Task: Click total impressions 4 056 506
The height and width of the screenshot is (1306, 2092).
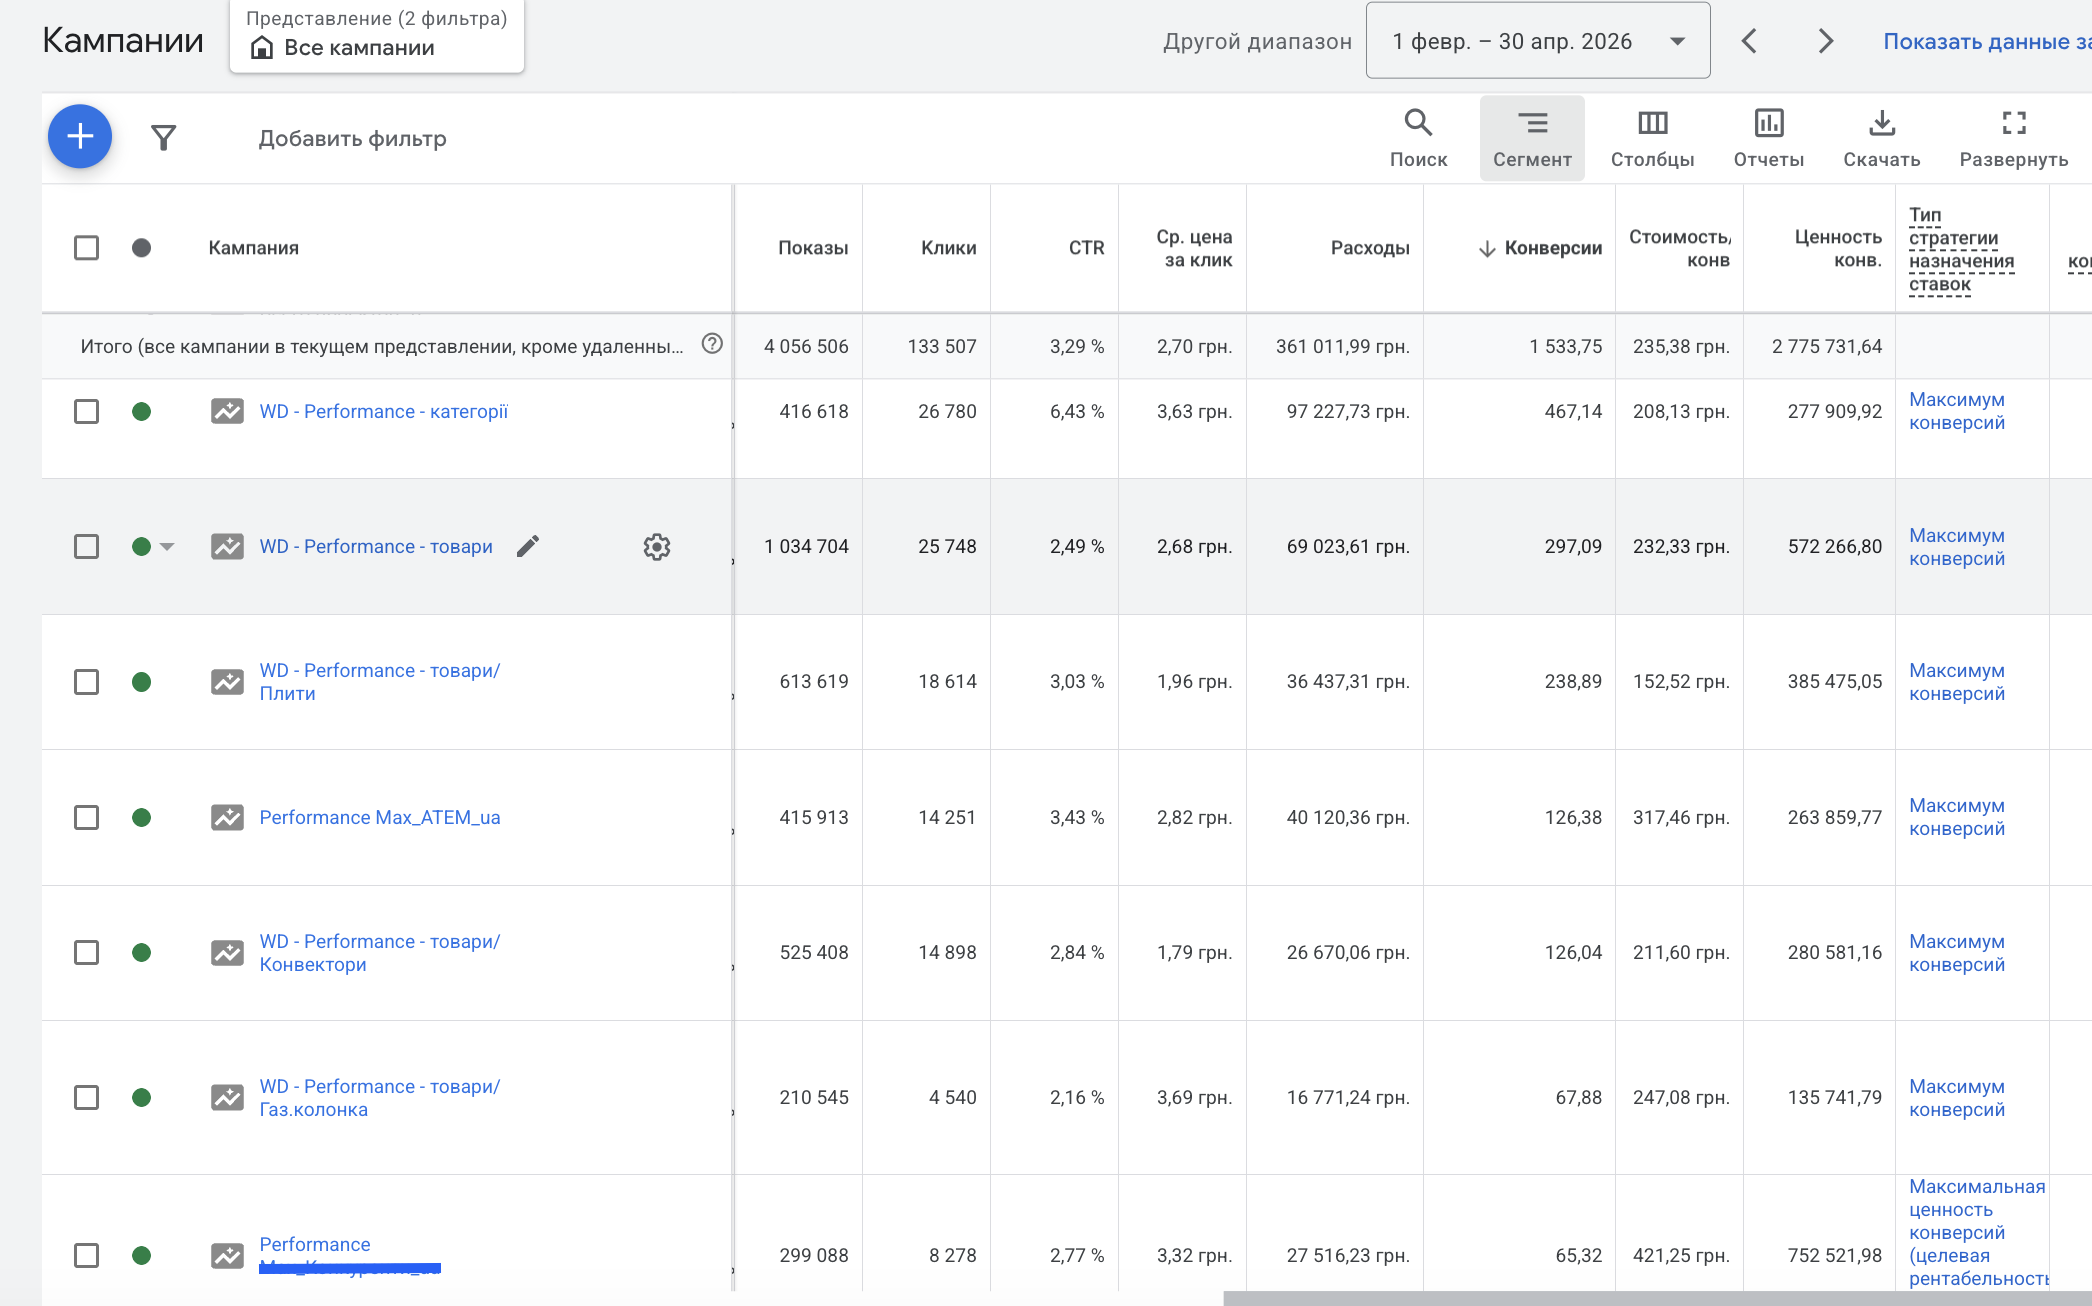Action: click(x=806, y=346)
